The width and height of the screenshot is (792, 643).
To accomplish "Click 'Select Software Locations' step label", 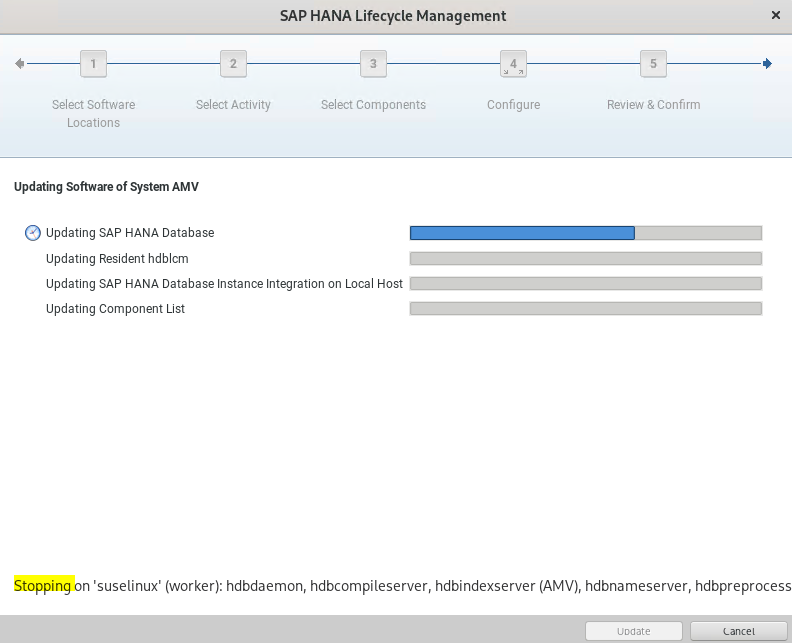I will [93, 114].
